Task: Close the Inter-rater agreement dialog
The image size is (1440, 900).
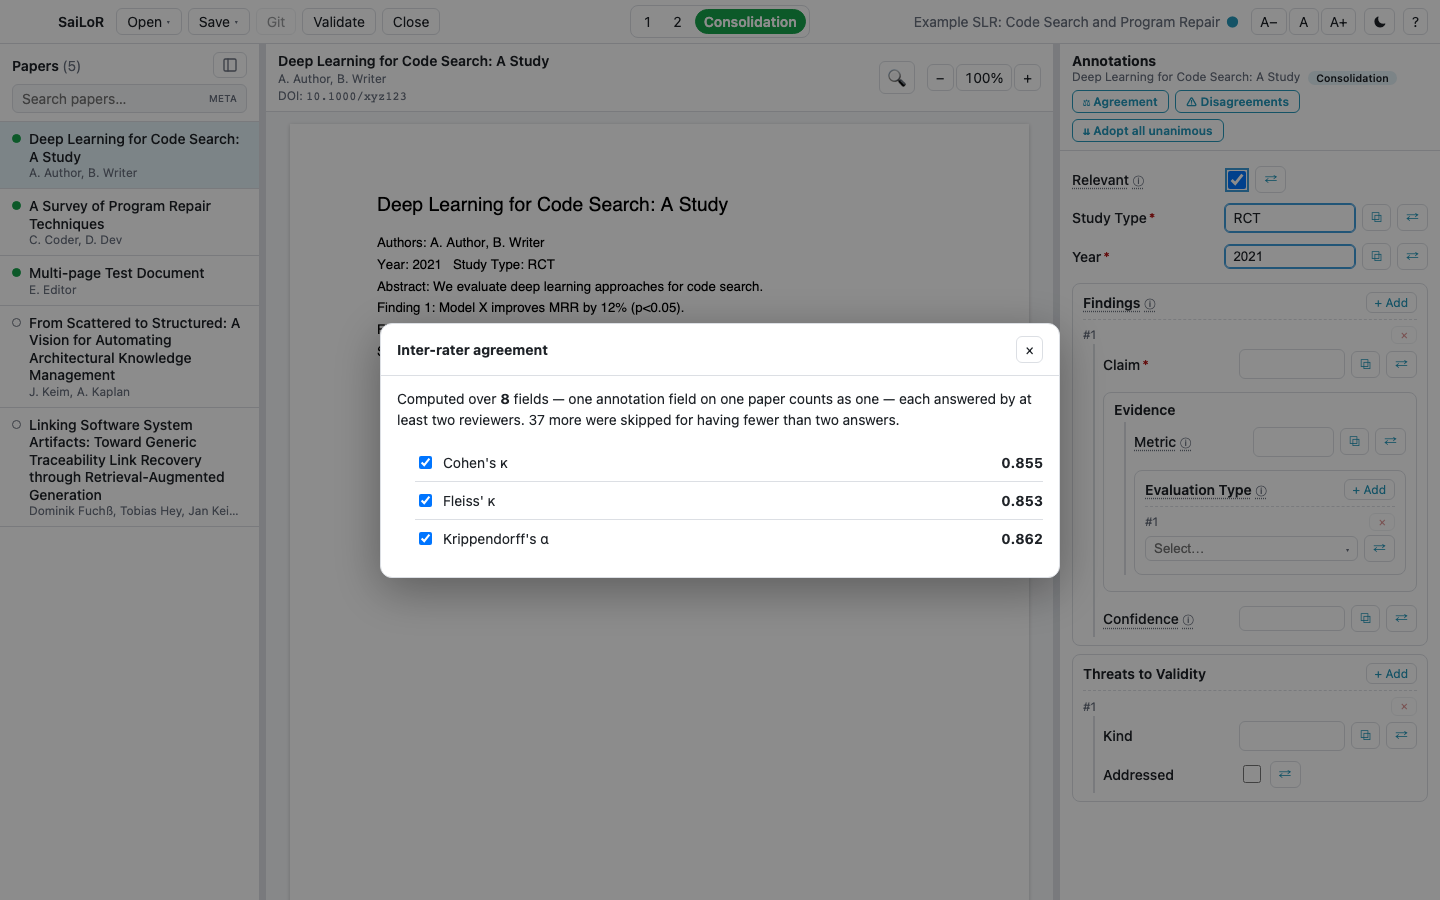Action: tap(1029, 350)
